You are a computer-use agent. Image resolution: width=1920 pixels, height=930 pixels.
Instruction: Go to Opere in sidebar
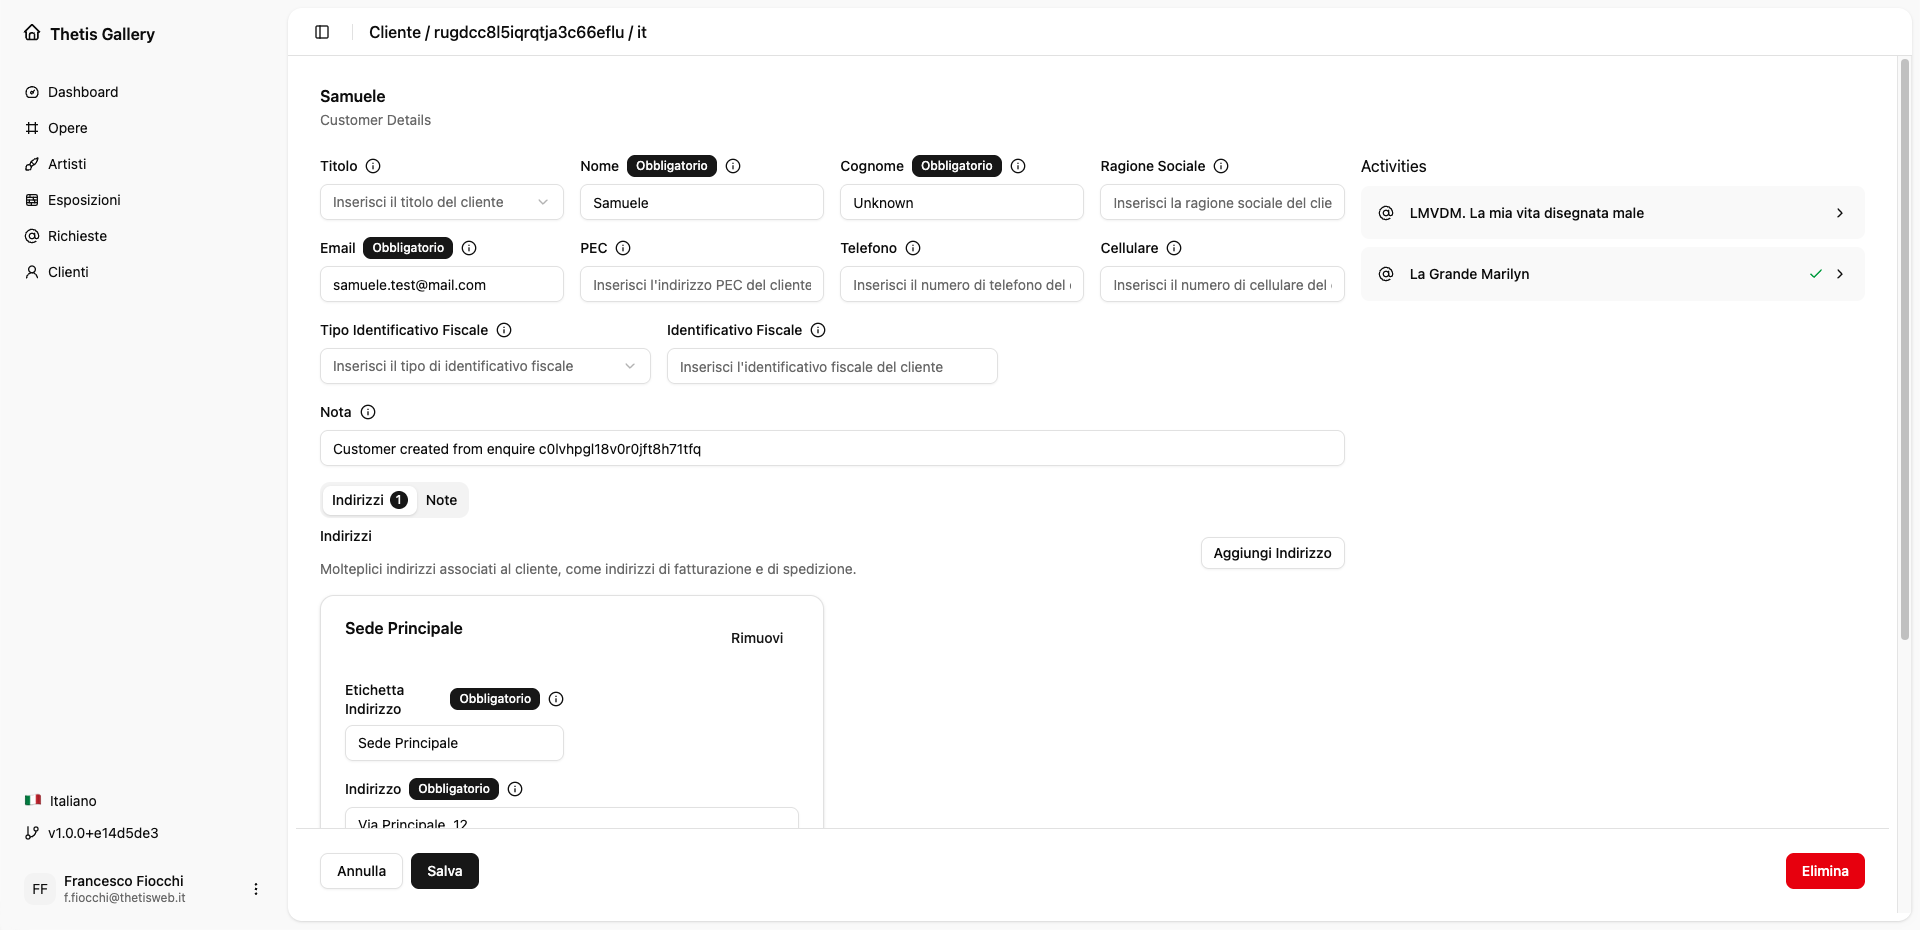pos(67,128)
